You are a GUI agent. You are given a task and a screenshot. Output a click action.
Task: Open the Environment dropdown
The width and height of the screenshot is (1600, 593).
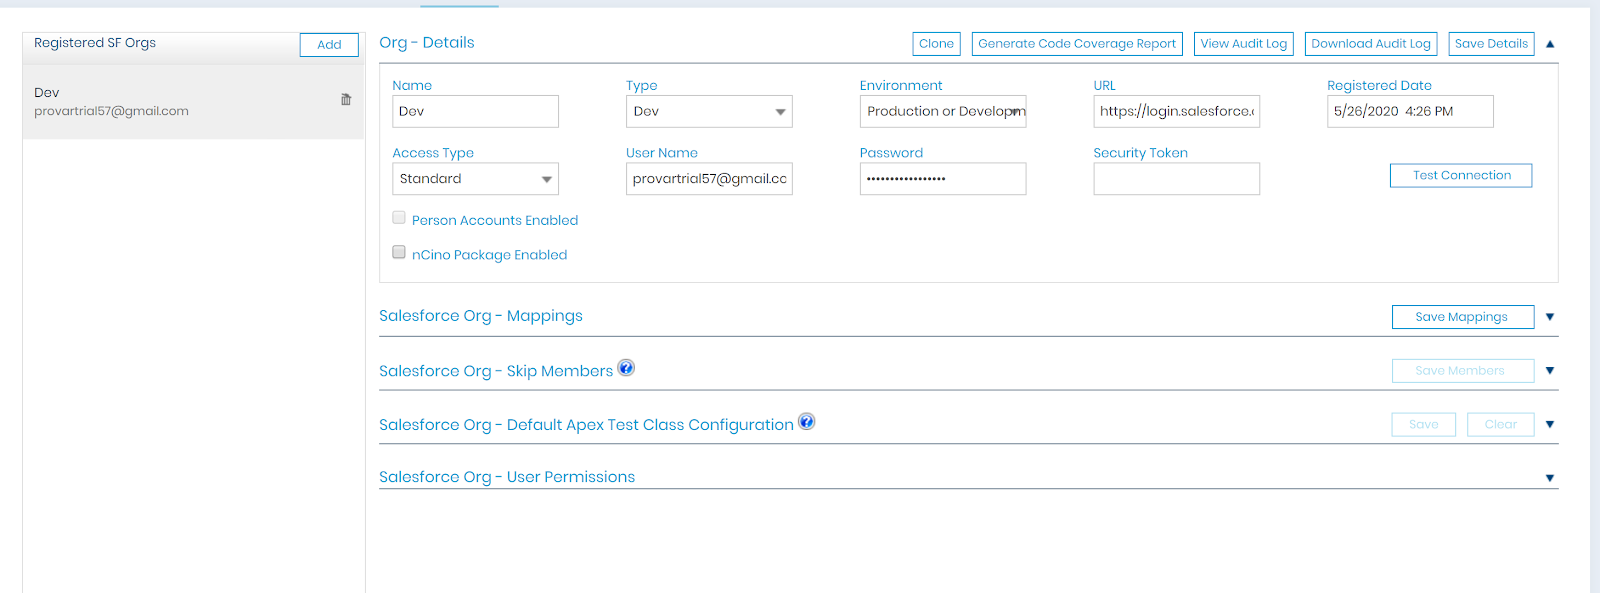[943, 111]
